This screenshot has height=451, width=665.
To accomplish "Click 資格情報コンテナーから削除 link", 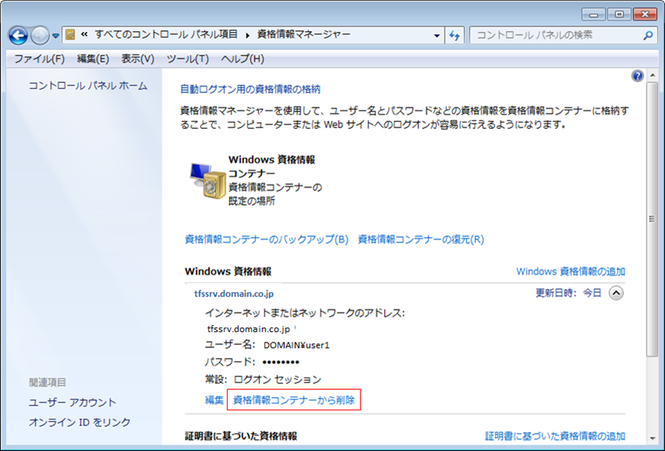I will tap(294, 400).
